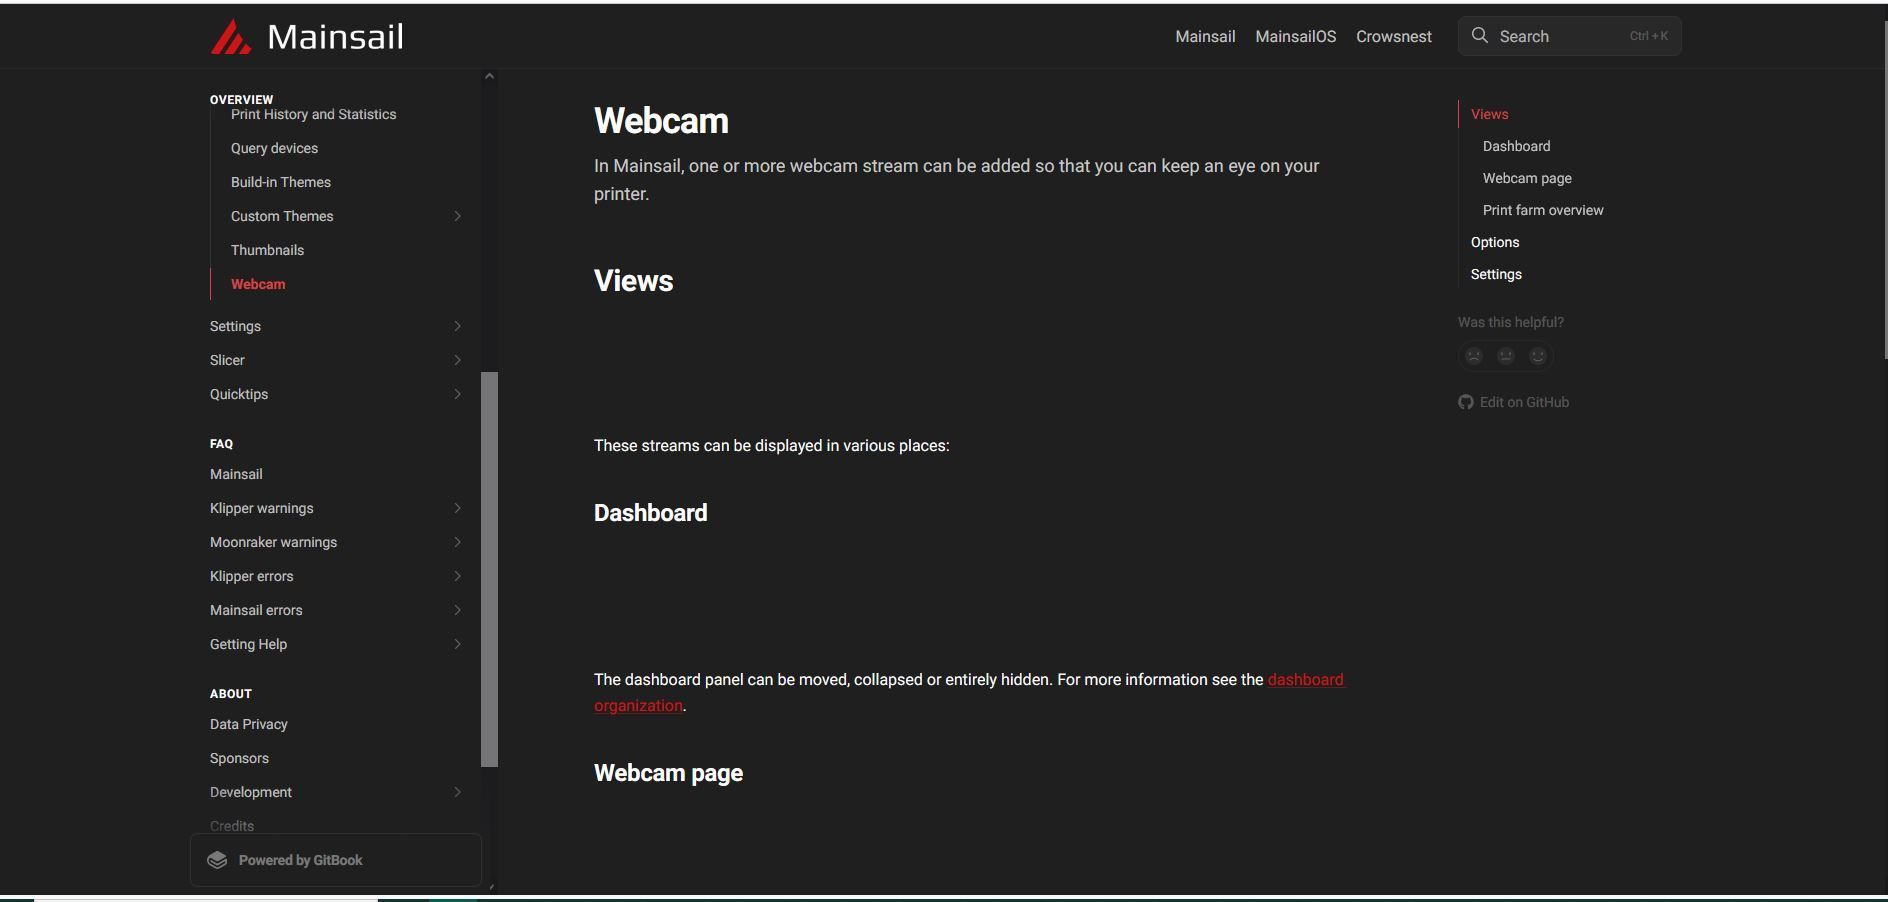The image size is (1888, 902).
Task: Click the GitBook icon in footer
Action: (x=217, y=860)
